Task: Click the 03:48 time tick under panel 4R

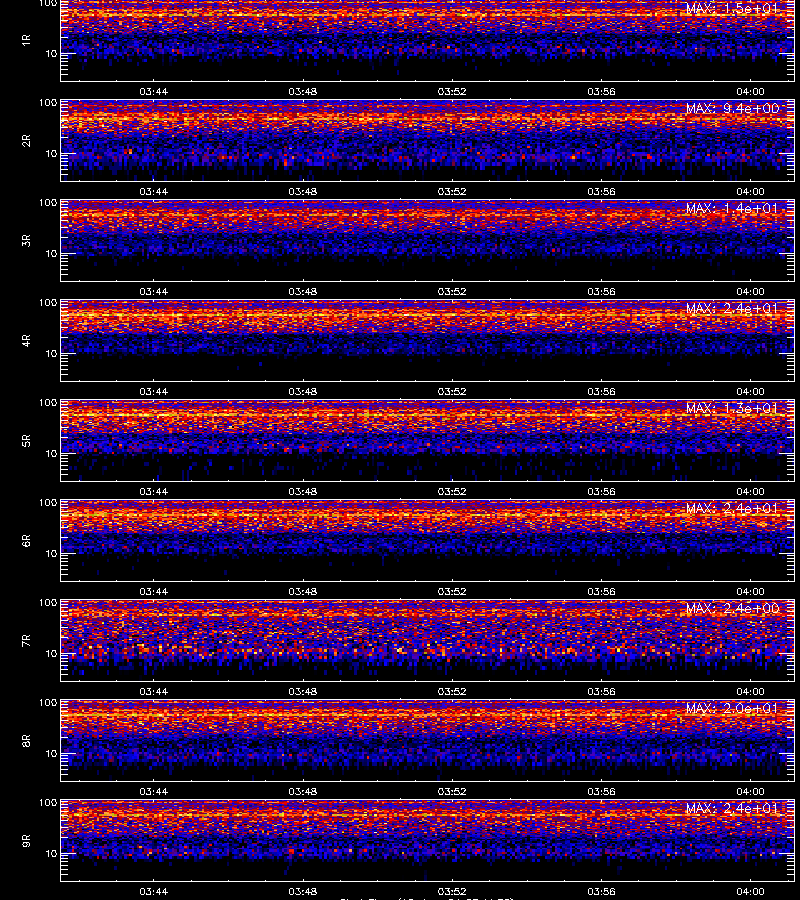Action: 302,391
